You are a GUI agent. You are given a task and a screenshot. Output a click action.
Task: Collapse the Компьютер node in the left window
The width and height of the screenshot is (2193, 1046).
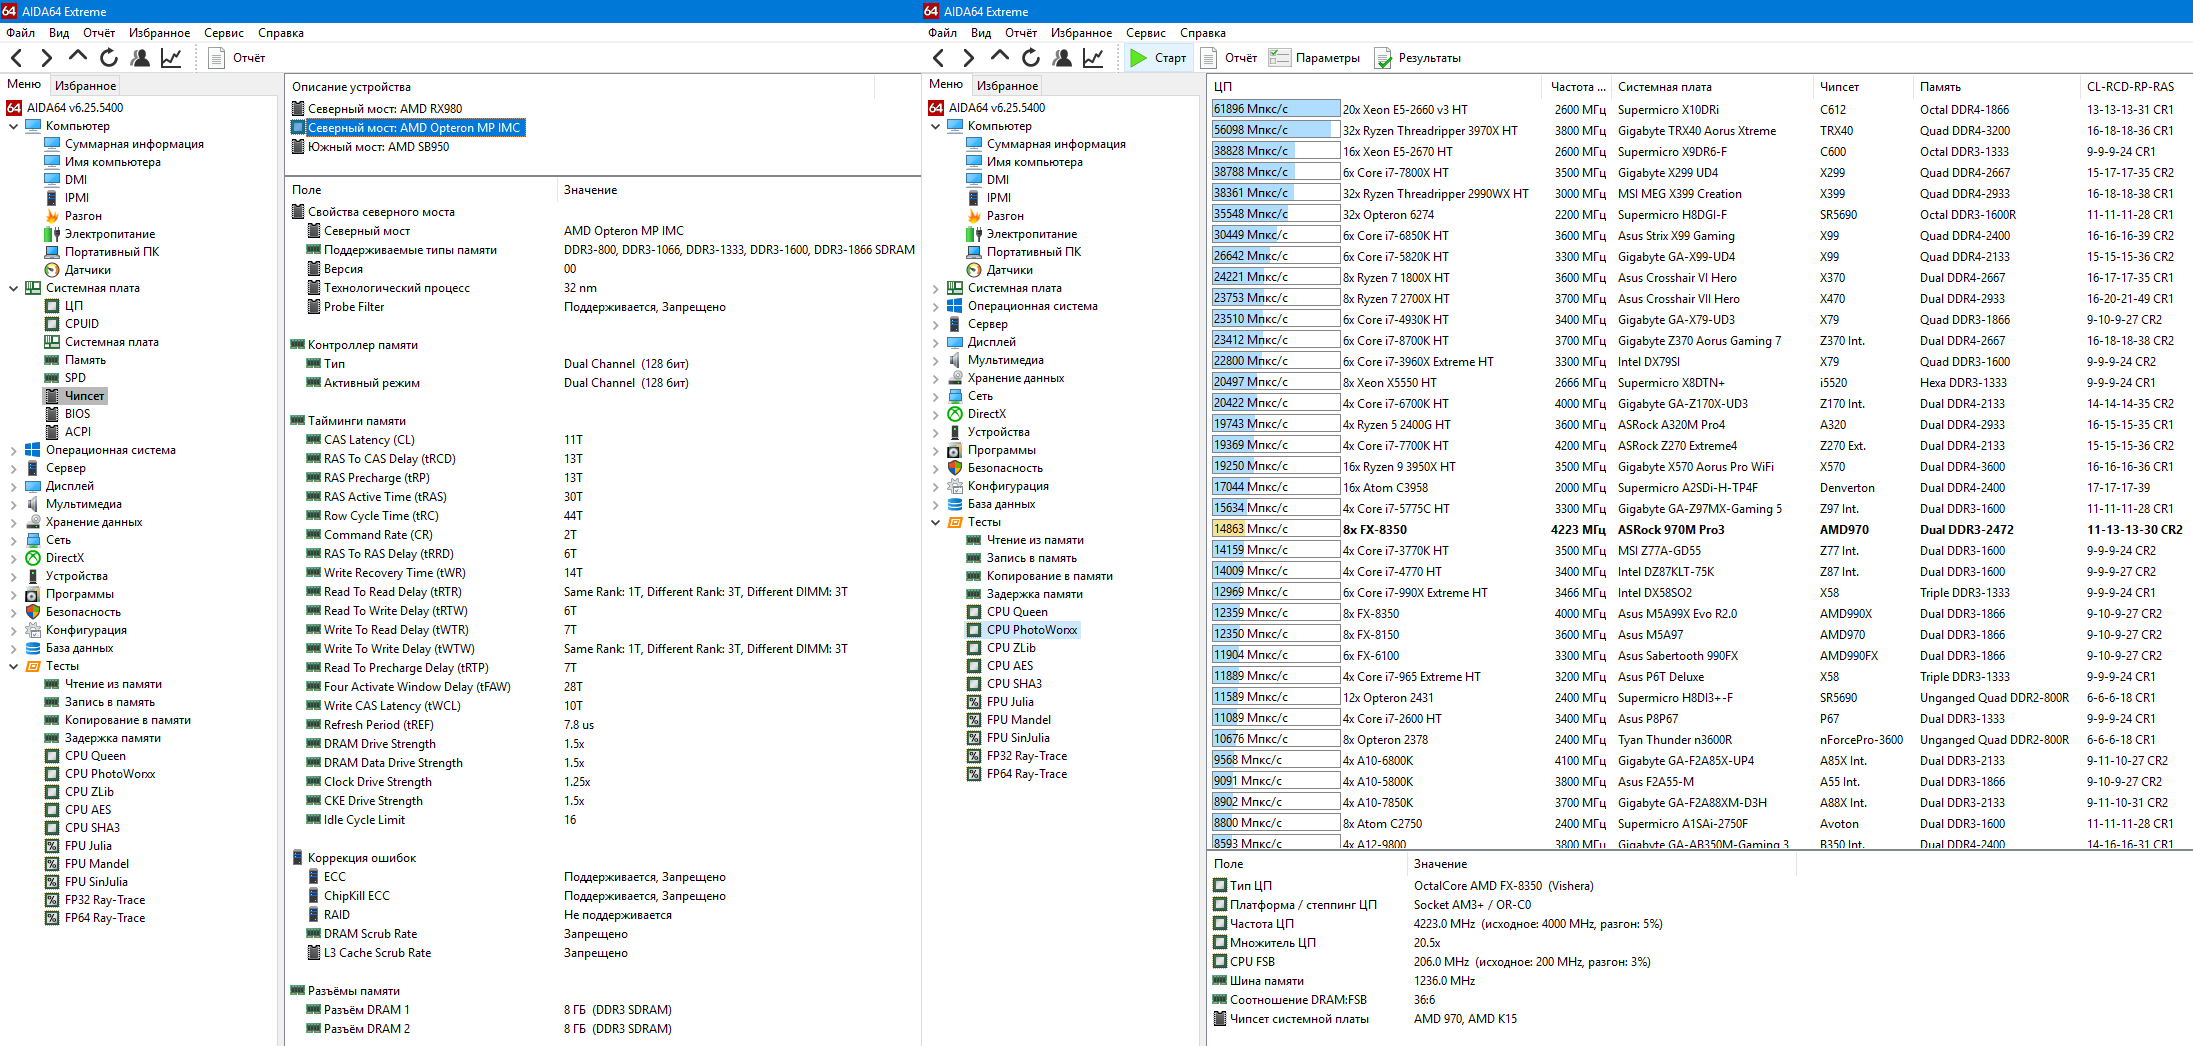tap(14, 126)
